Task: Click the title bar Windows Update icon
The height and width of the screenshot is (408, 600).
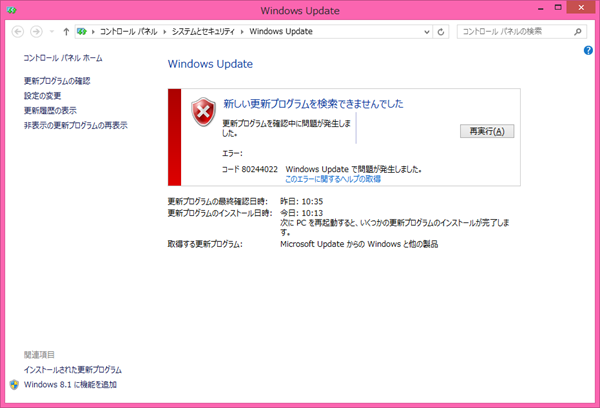Action: coord(11,10)
